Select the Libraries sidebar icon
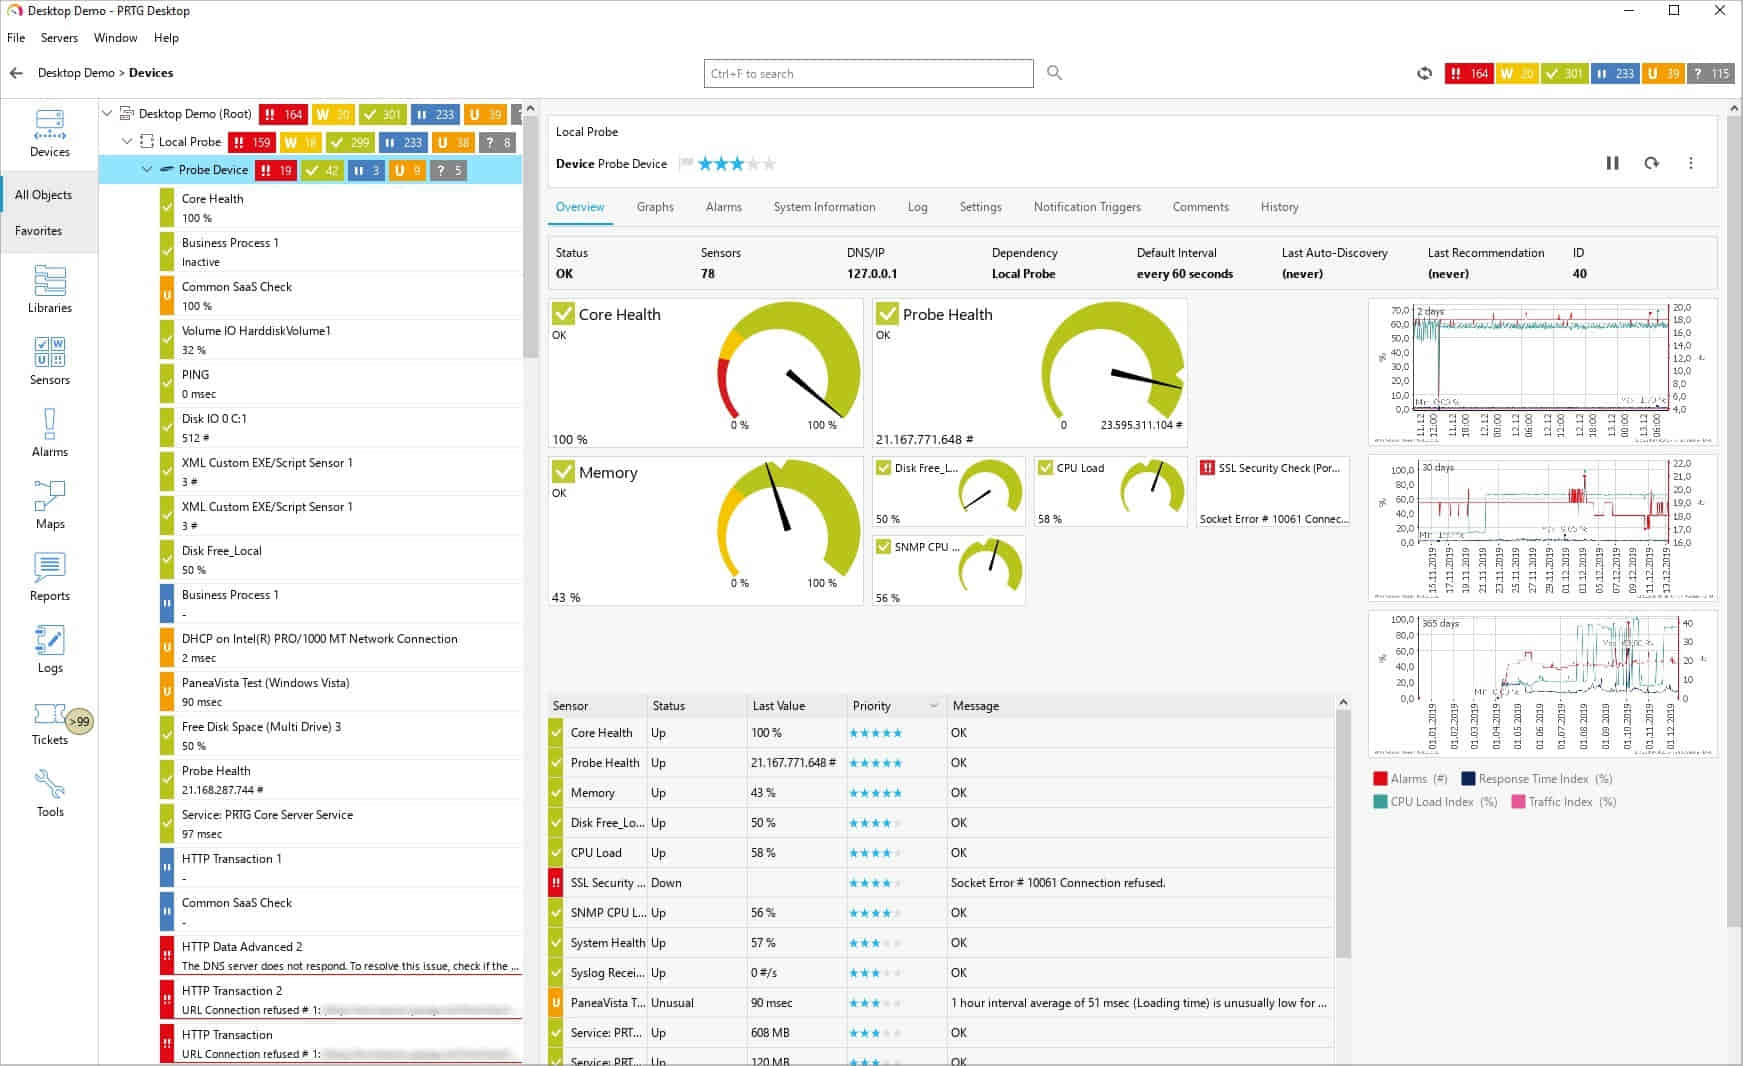The image size is (1743, 1066). (x=49, y=290)
